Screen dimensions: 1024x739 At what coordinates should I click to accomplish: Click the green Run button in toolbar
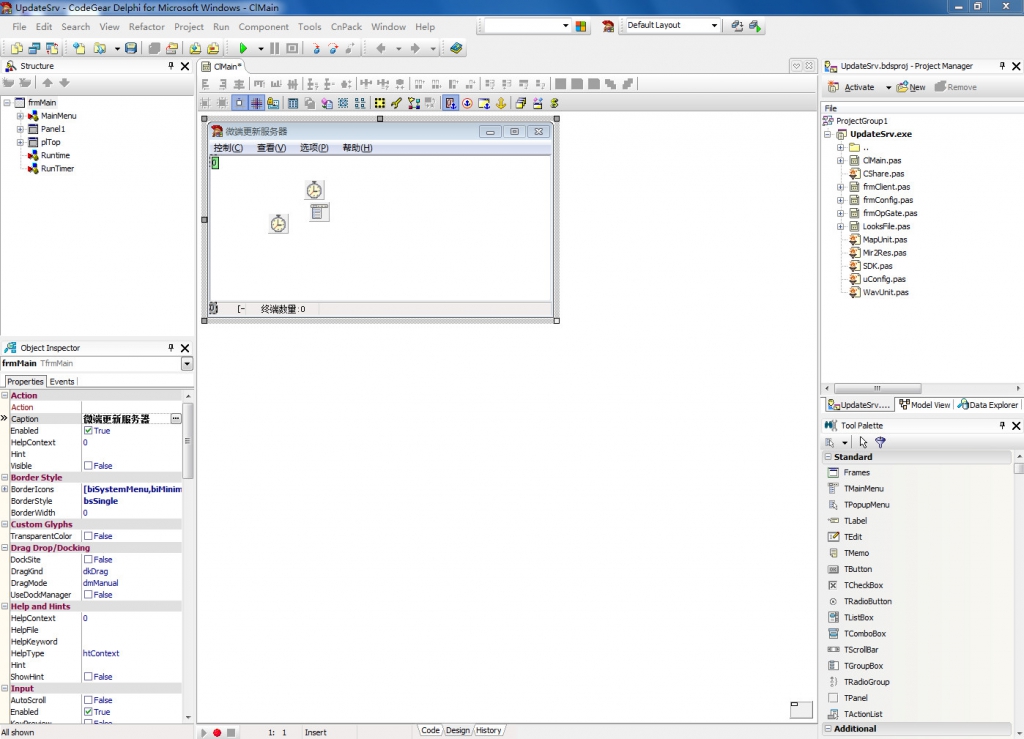click(242, 48)
